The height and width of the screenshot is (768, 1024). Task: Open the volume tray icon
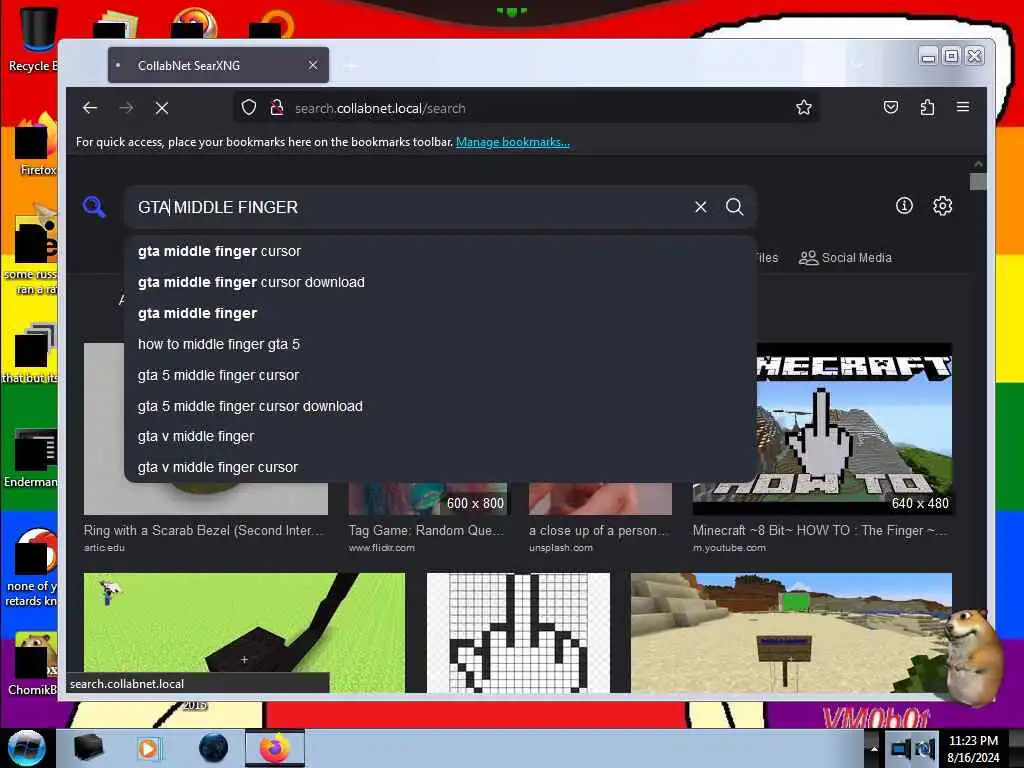(925, 748)
